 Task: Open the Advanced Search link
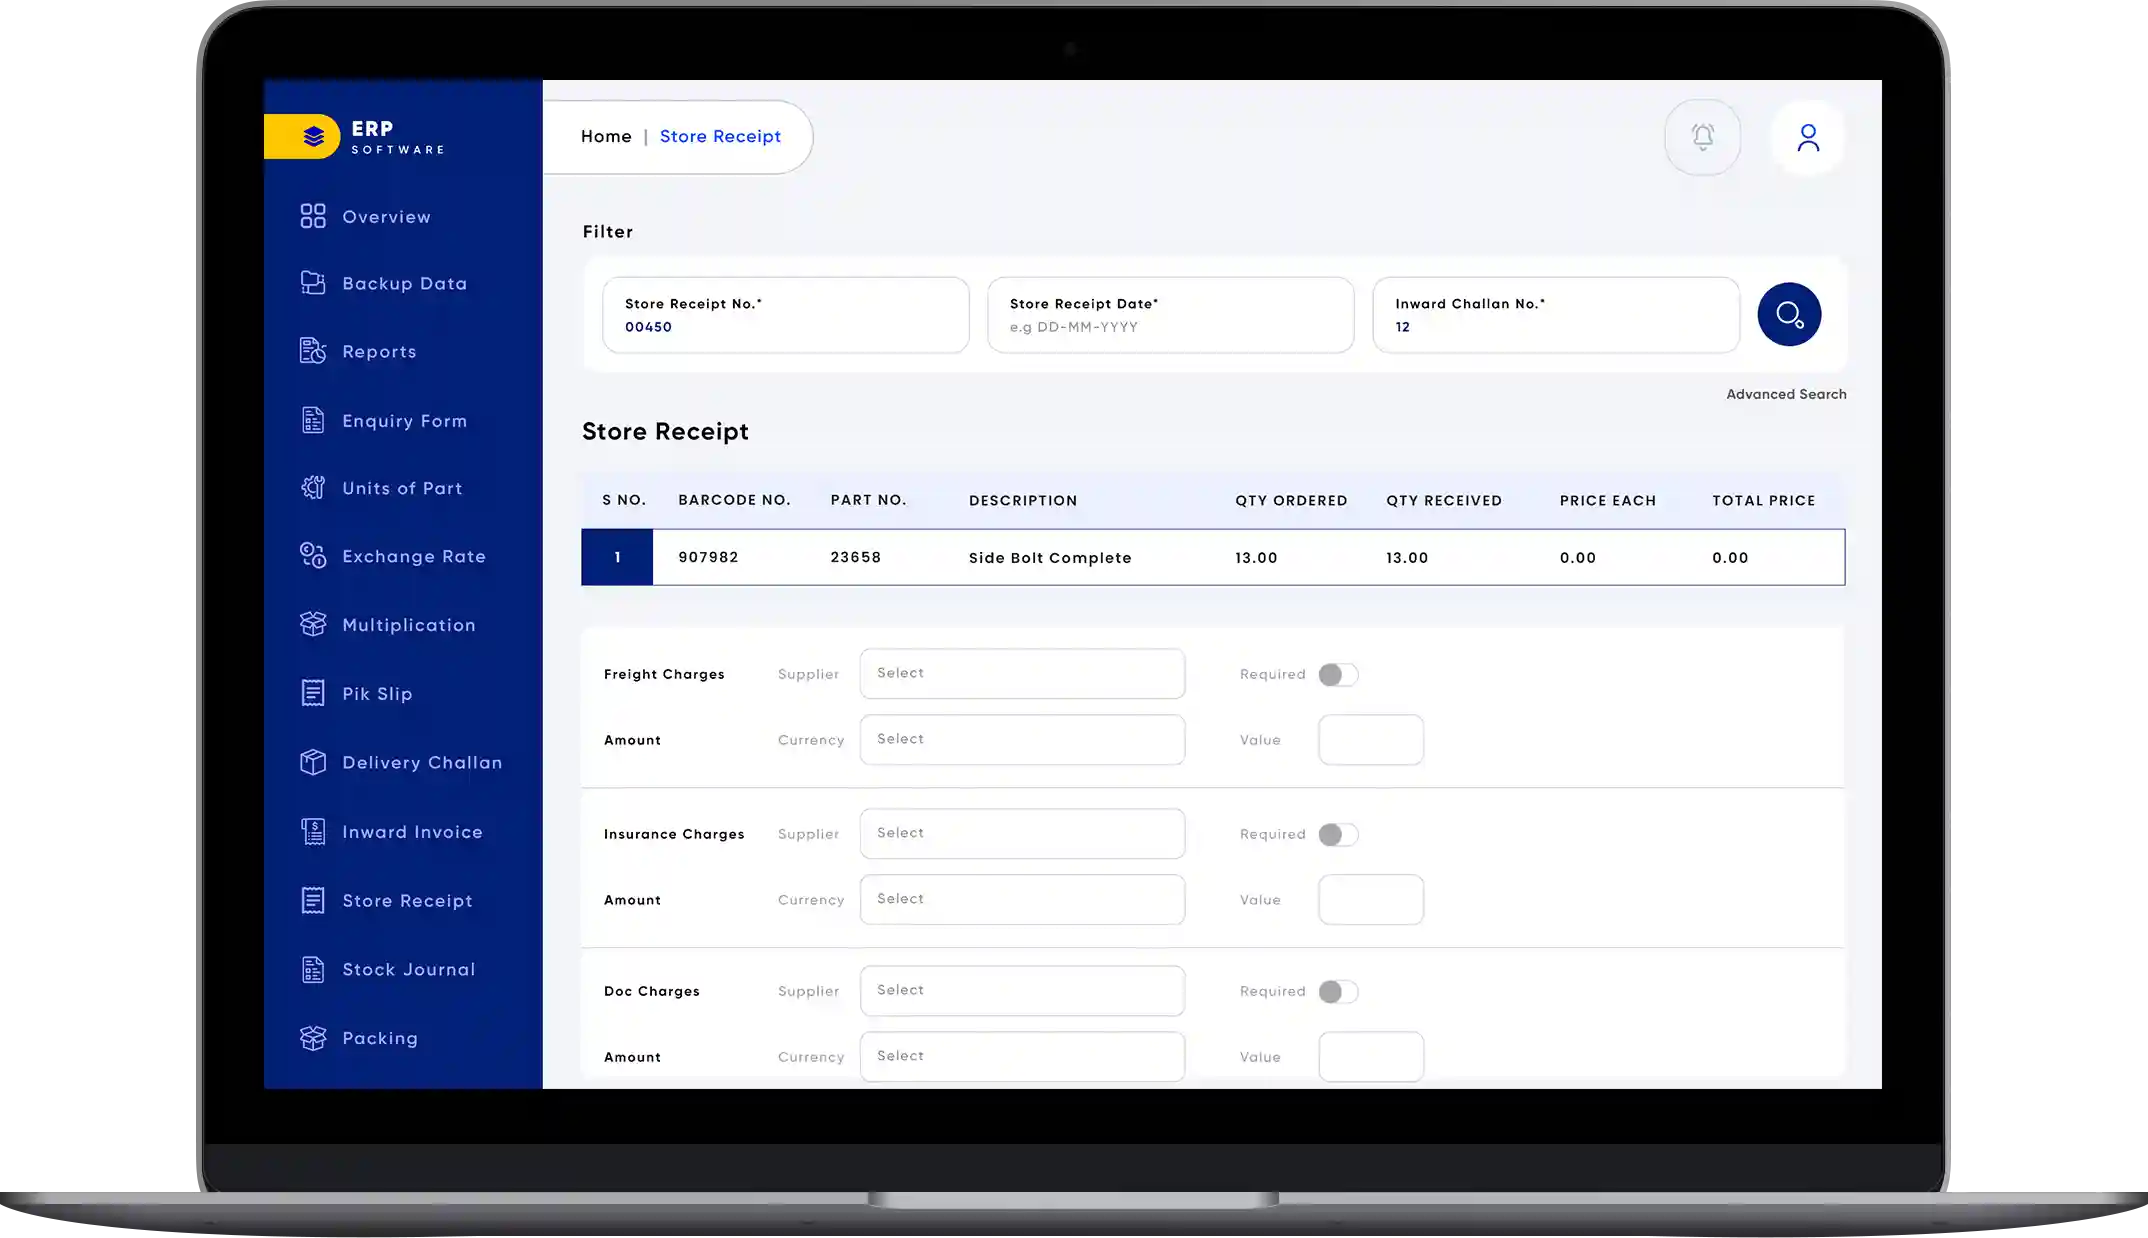1786,394
